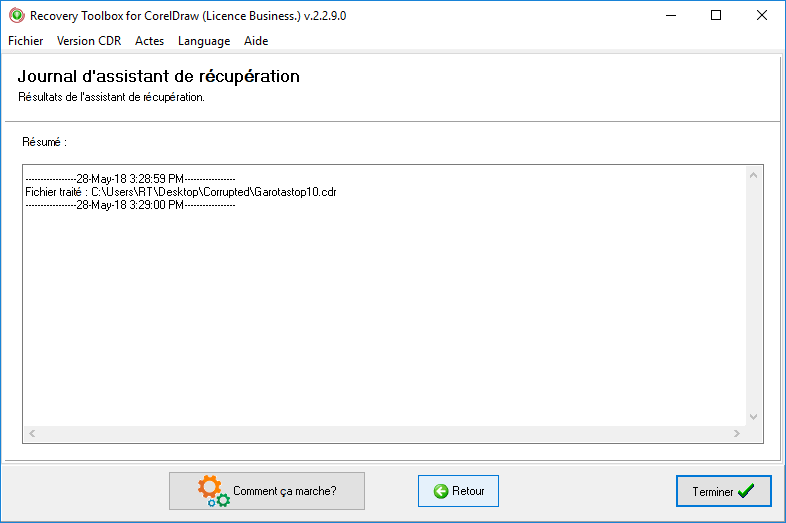This screenshot has height=523, width=786.
Task: Click the Recovery Toolbox app icon in title bar
Action: [17, 16]
